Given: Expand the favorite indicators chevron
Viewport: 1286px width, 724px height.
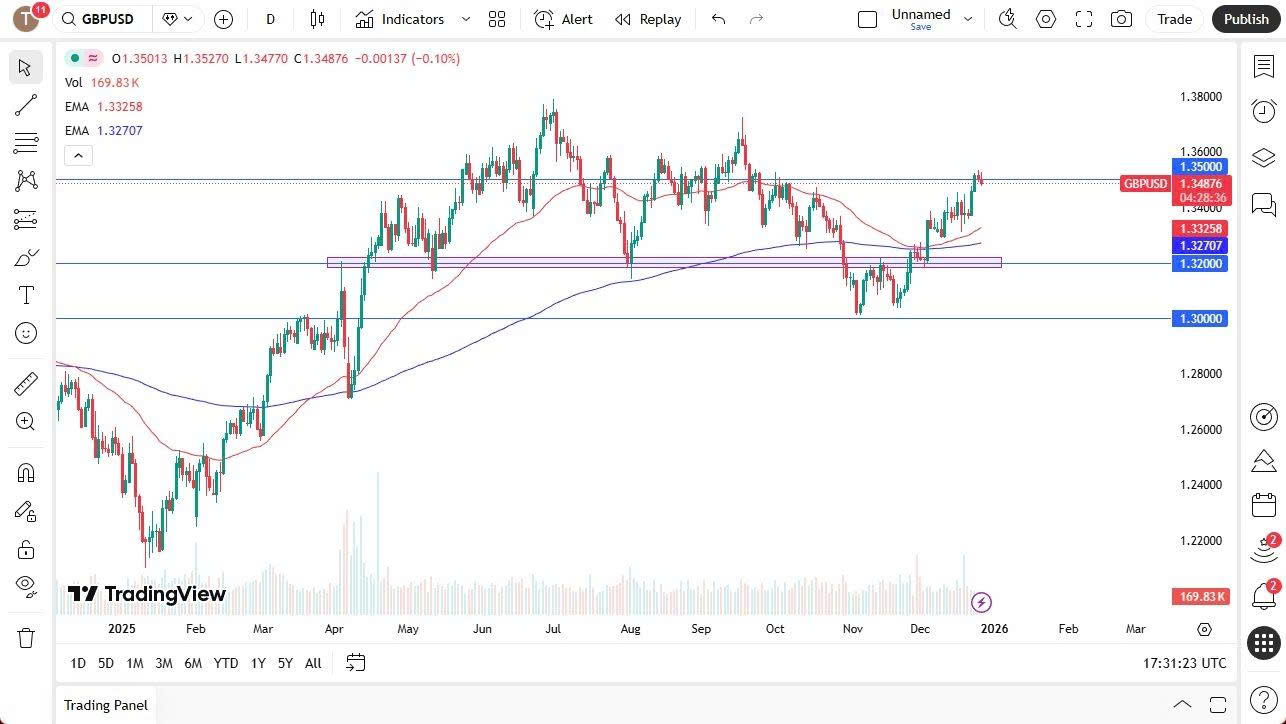Looking at the screenshot, I should point(465,19).
